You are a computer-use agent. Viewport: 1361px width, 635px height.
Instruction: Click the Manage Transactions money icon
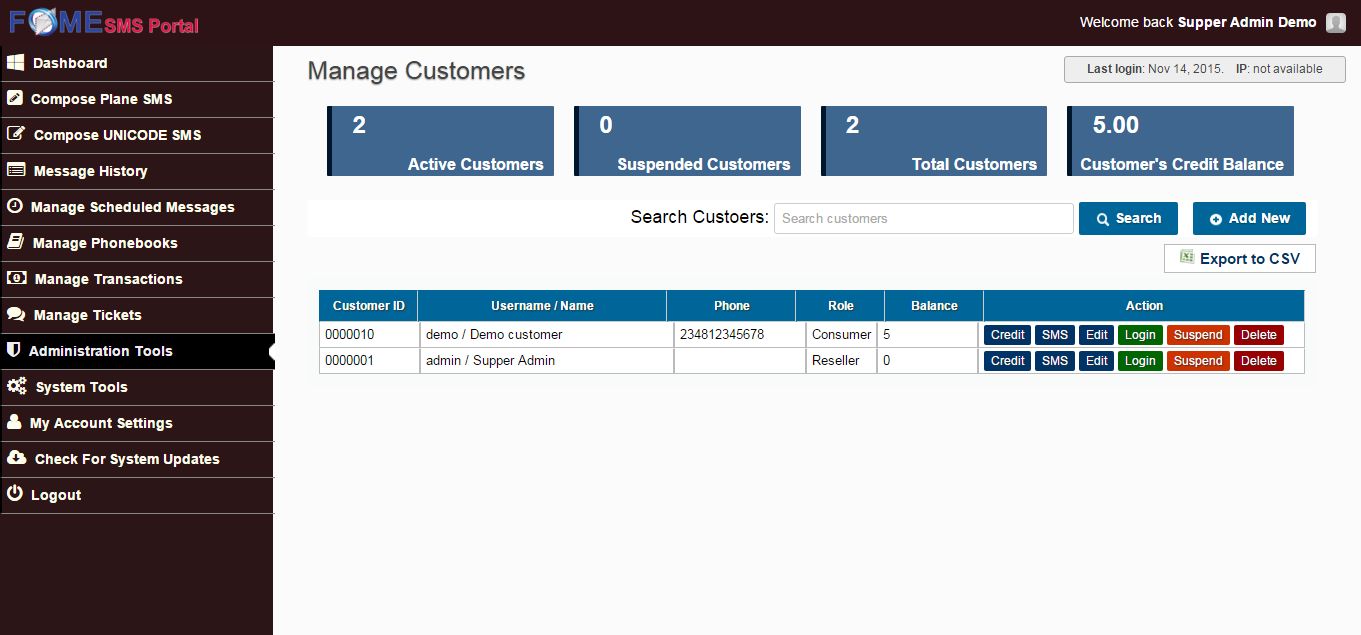pyautogui.click(x=16, y=279)
